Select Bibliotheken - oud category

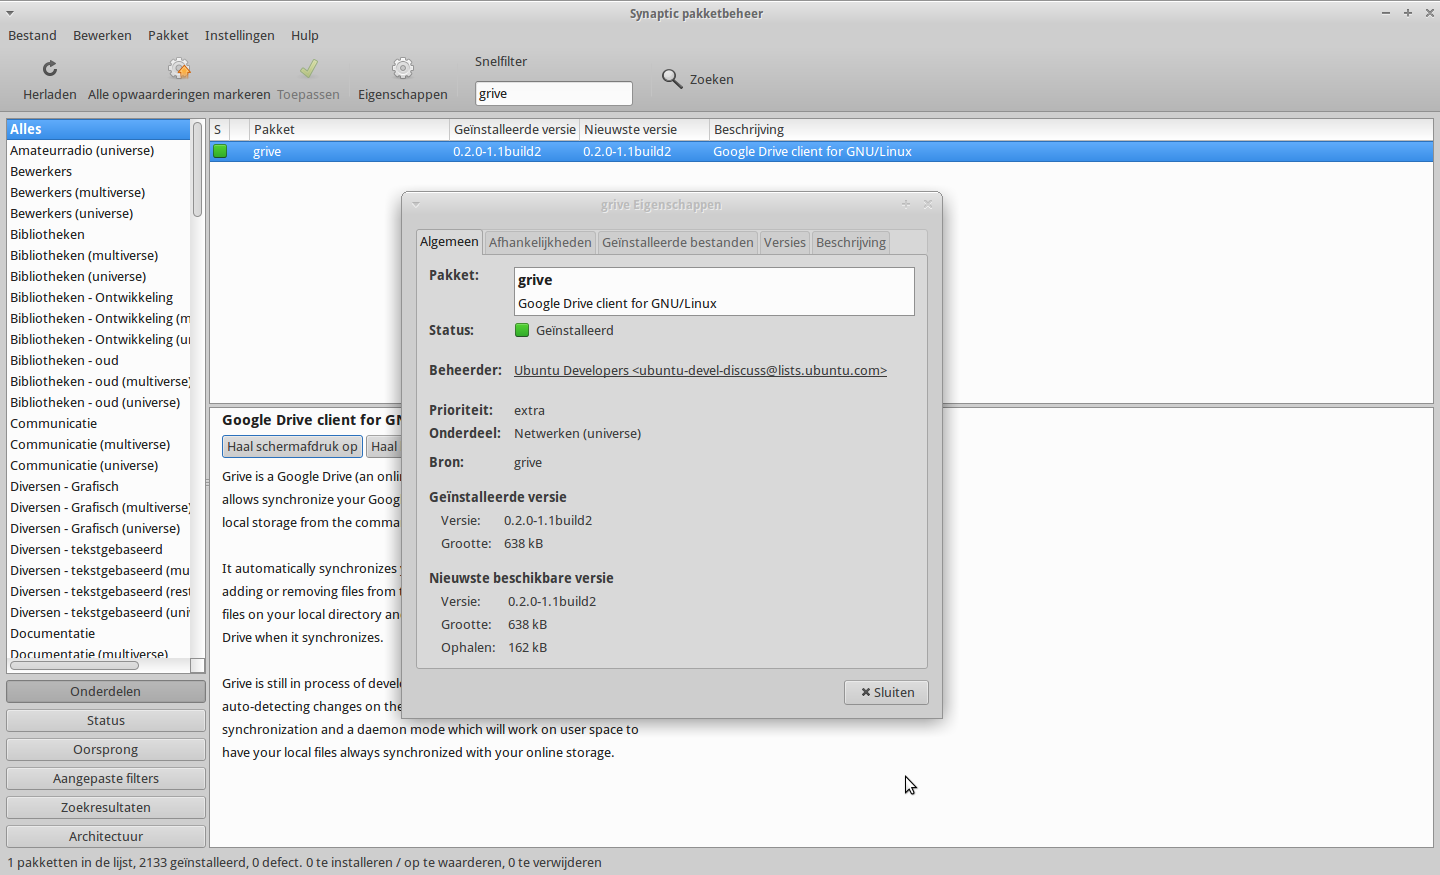pos(98,360)
